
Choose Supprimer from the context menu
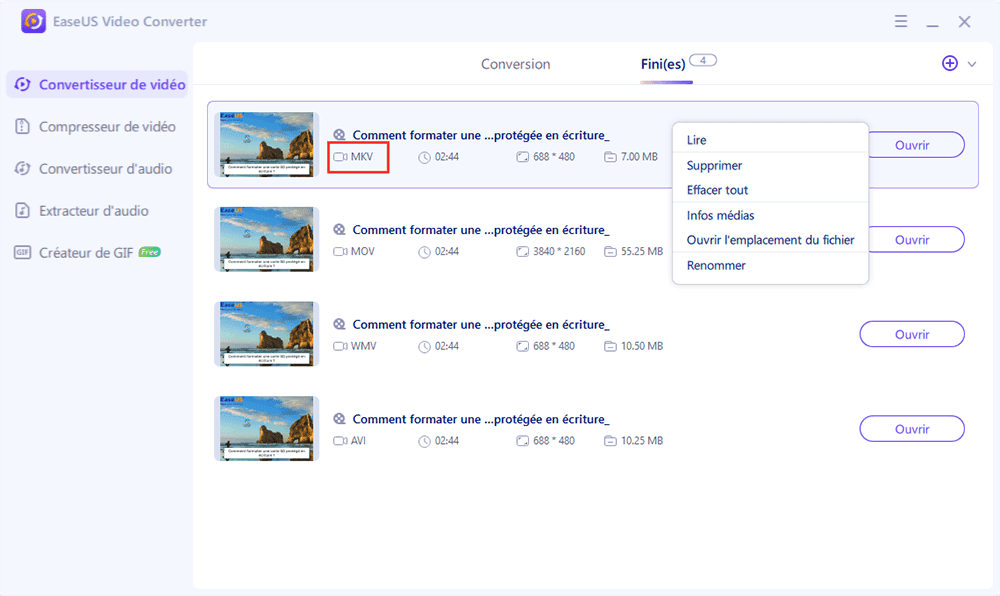714,166
